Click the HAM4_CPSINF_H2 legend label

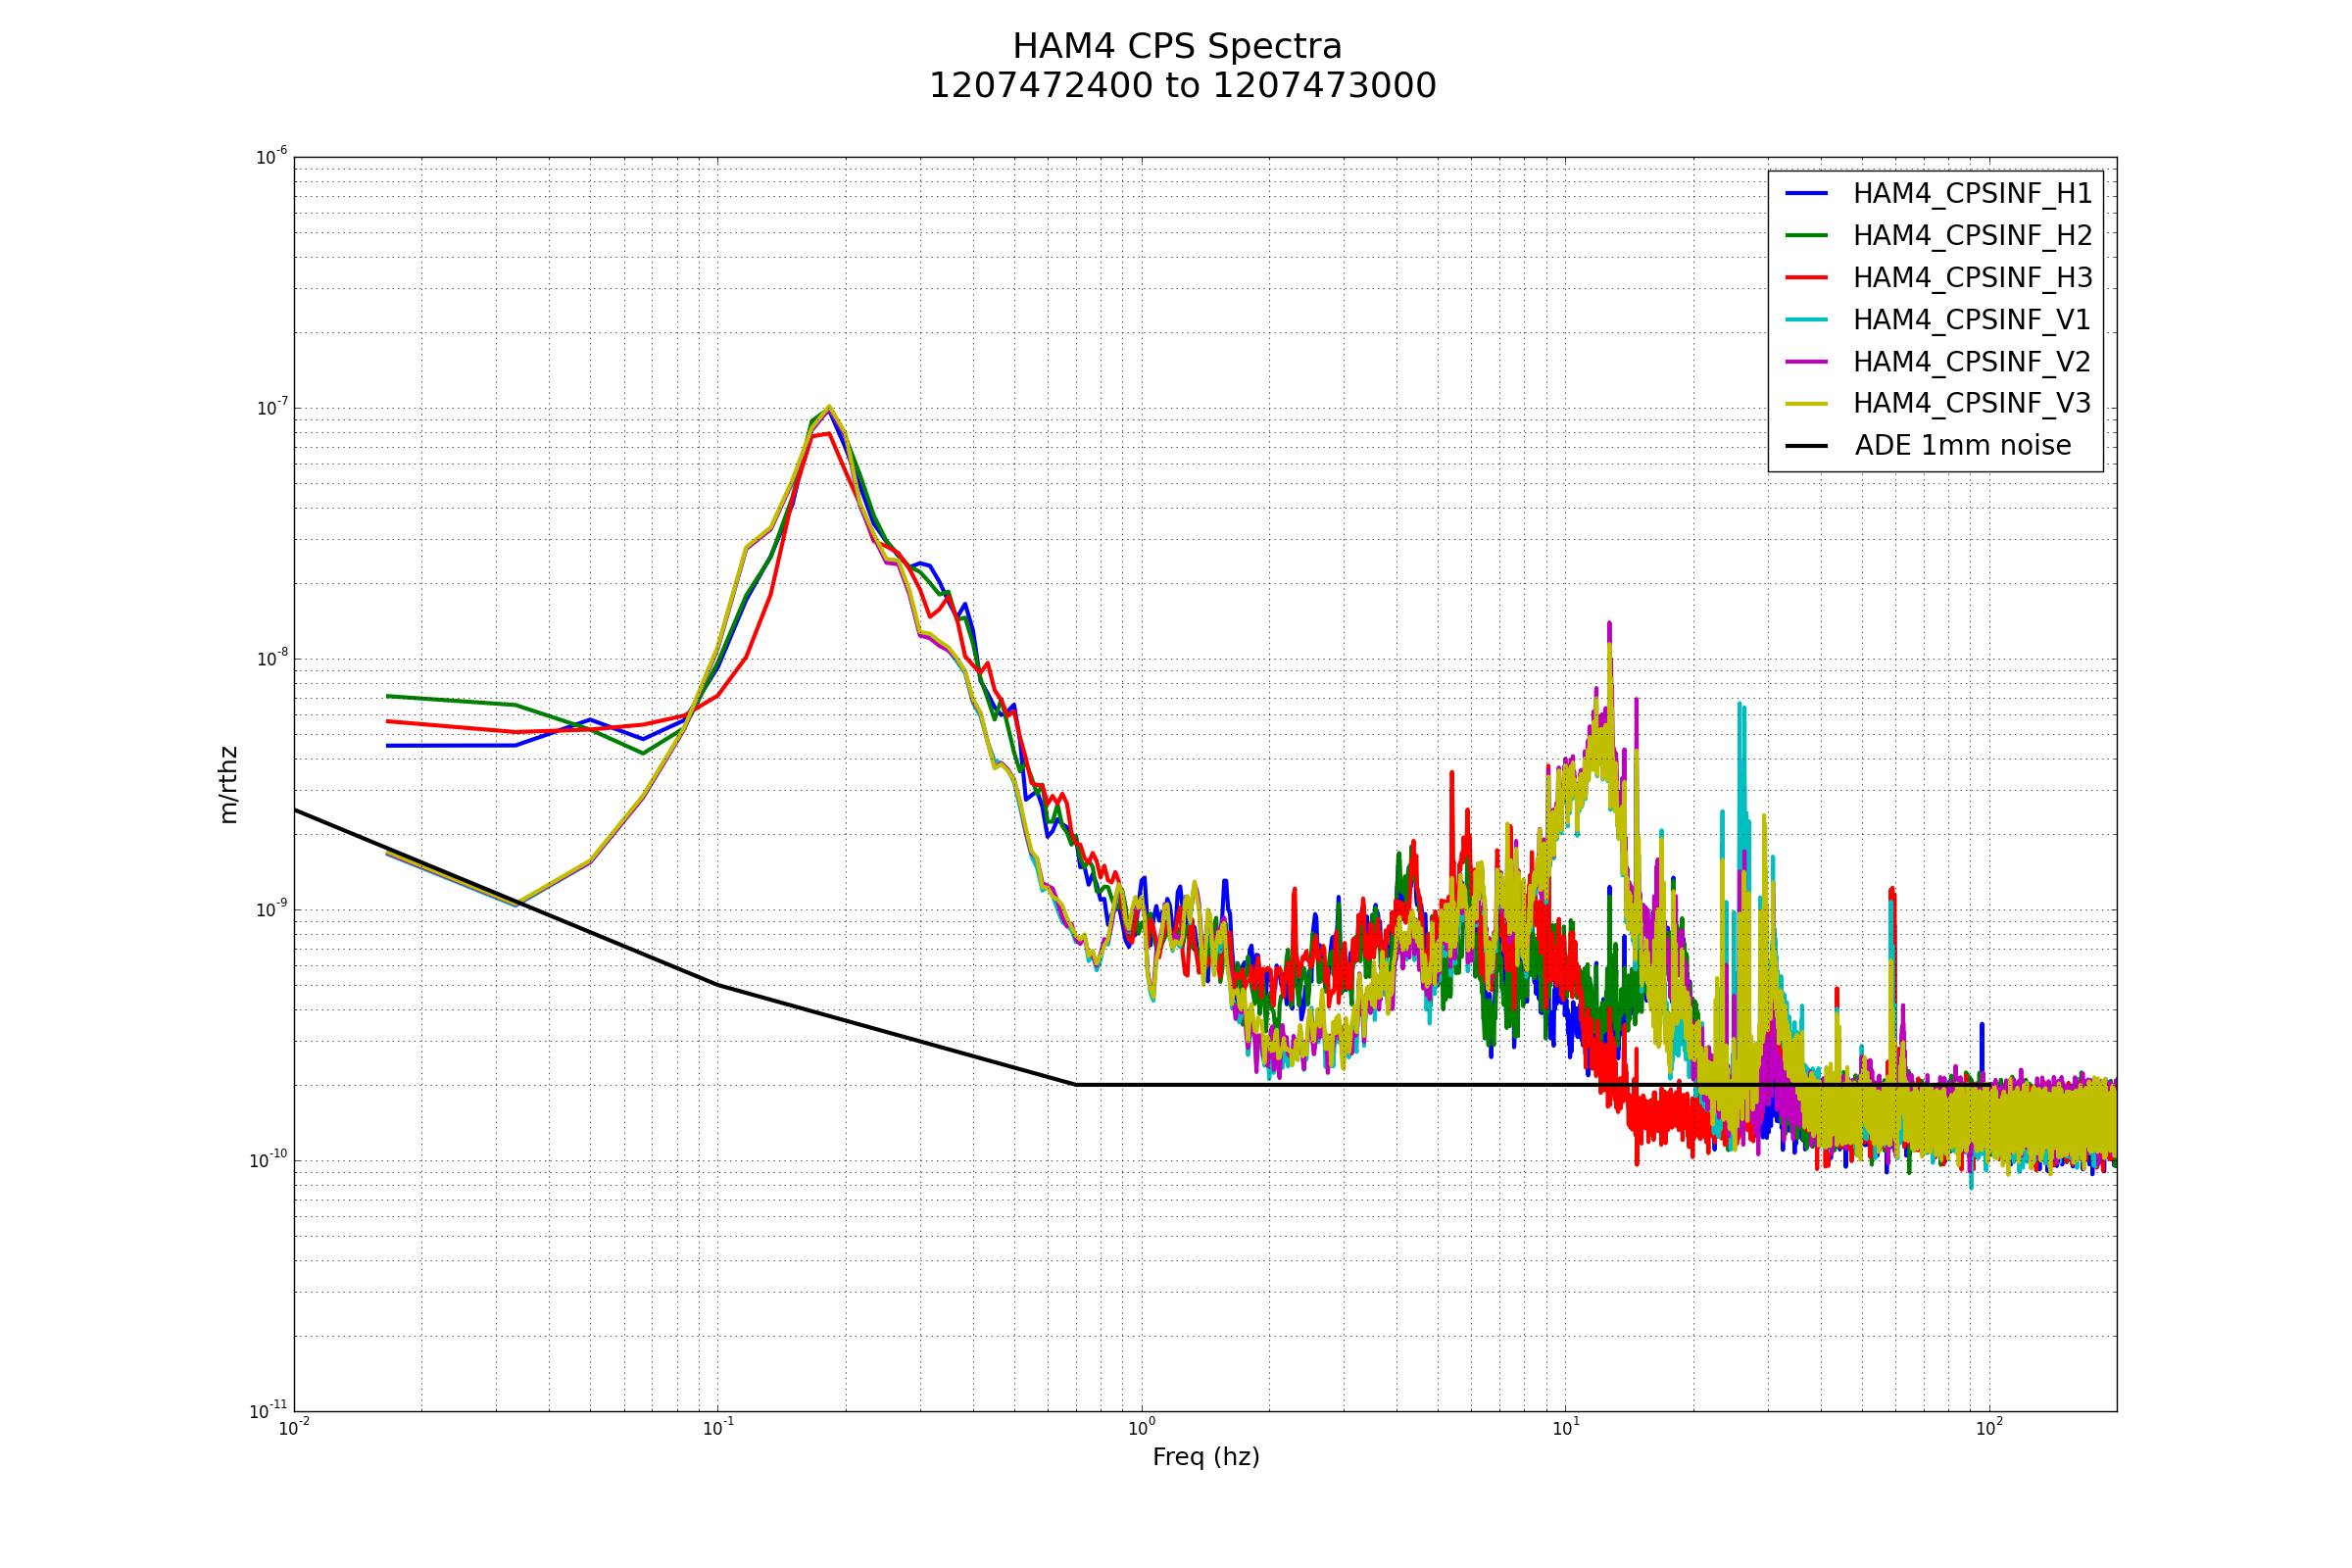(x=1972, y=236)
